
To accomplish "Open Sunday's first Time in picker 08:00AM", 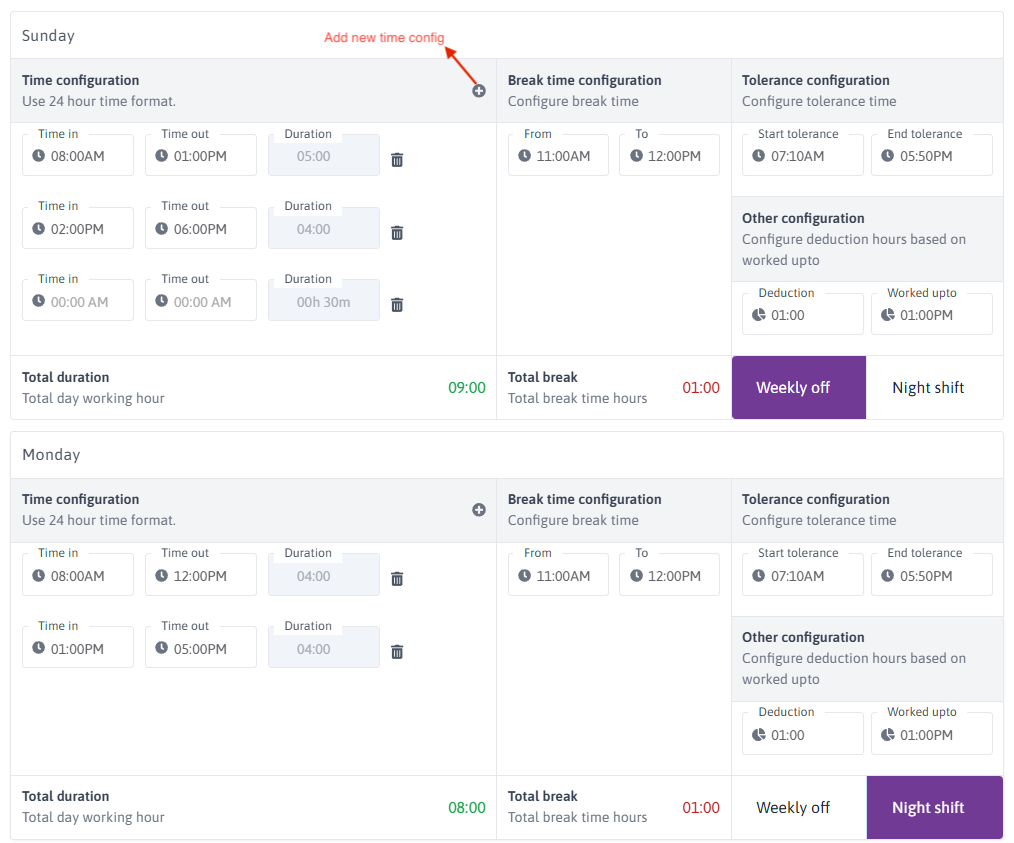I will tap(78, 156).
